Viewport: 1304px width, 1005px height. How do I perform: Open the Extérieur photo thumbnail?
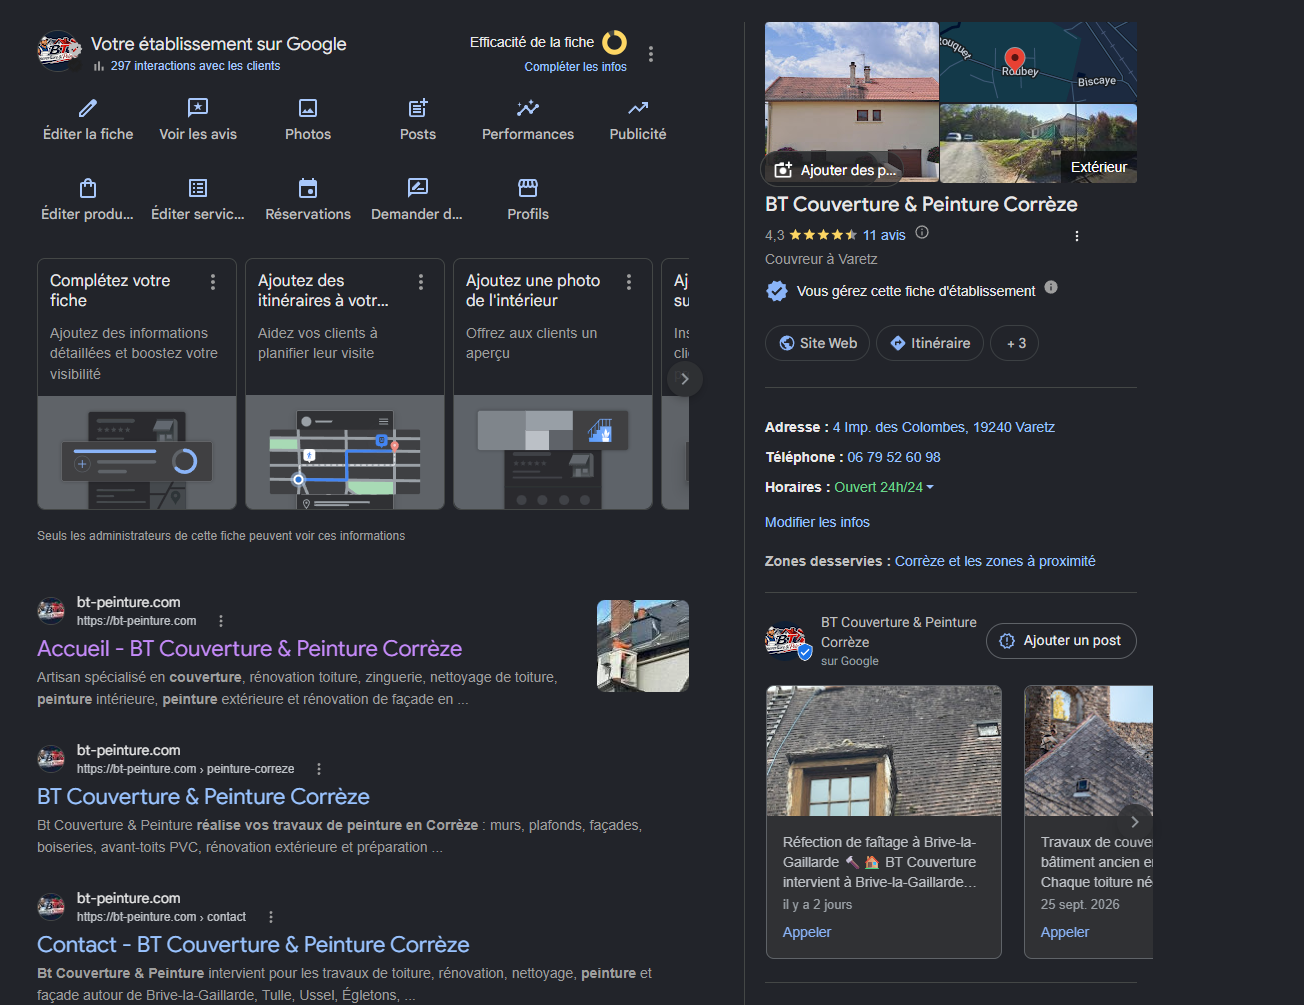(1038, 143)
